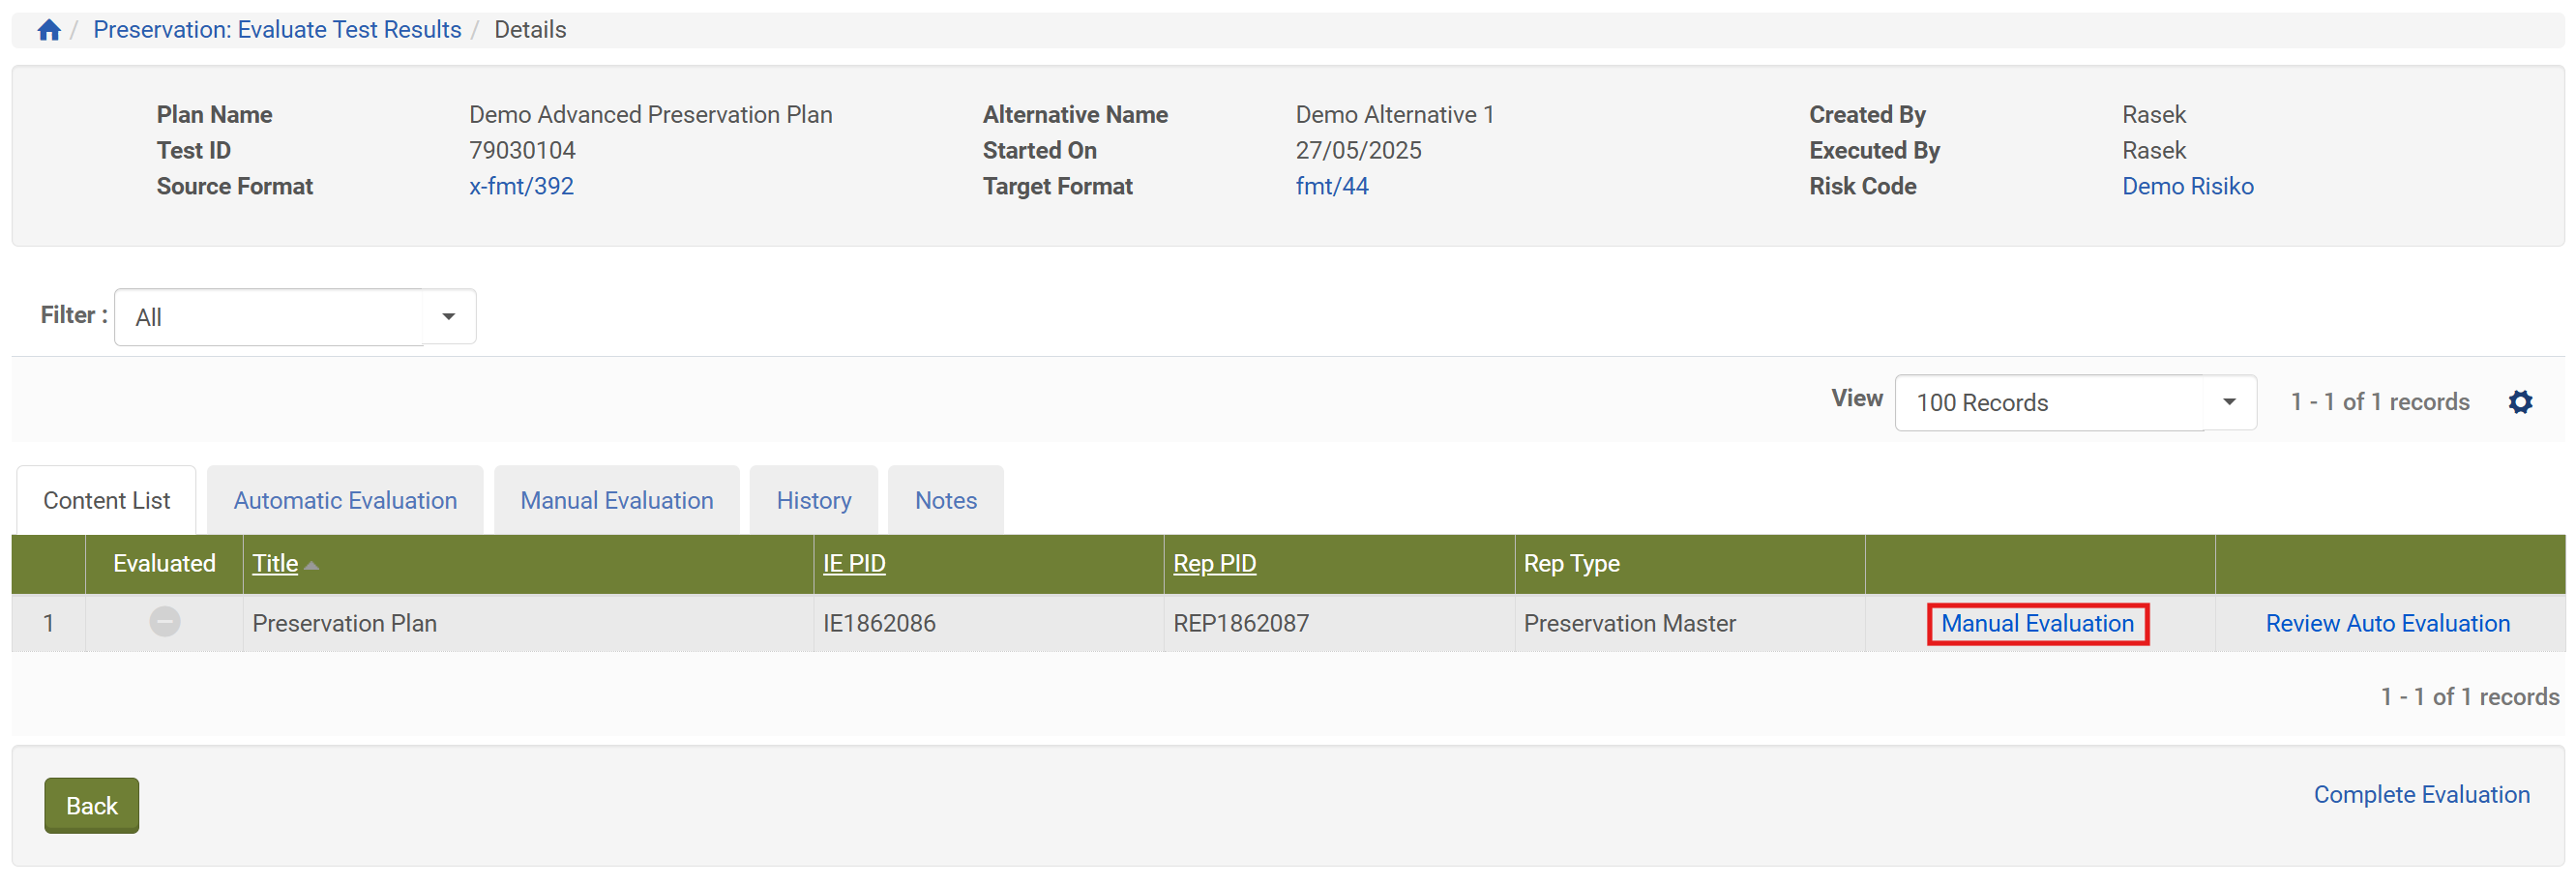Image resolution: width=2576 pixels, height=885 pixels.
Task: Click the evaluated status icon in row 1
Action: pos(164,622)
